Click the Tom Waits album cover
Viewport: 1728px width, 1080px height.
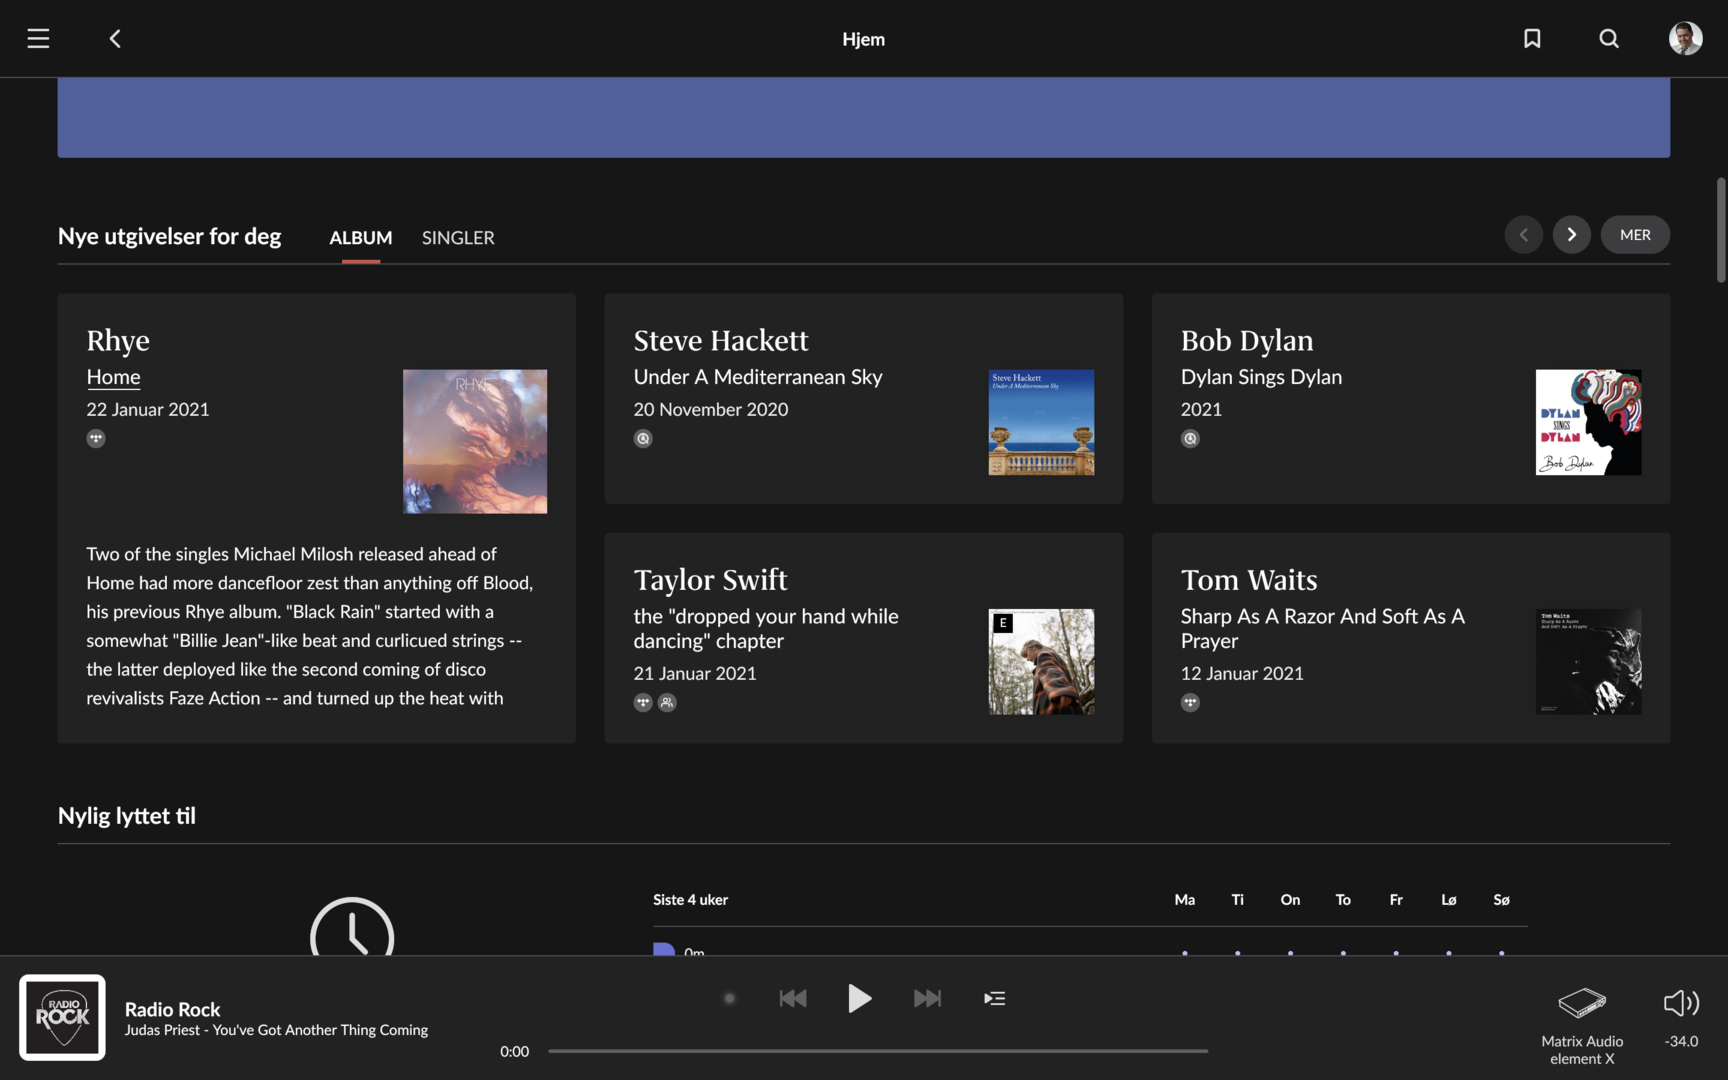click(1588, 661)
